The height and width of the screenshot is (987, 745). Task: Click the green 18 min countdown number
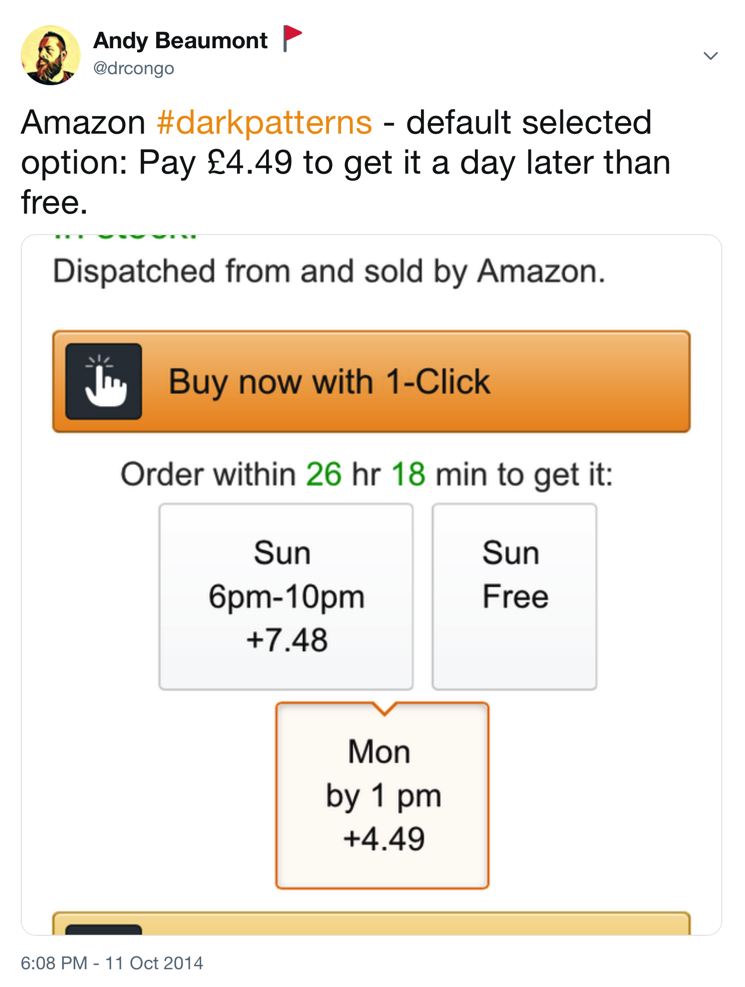[x=408, y=474]
